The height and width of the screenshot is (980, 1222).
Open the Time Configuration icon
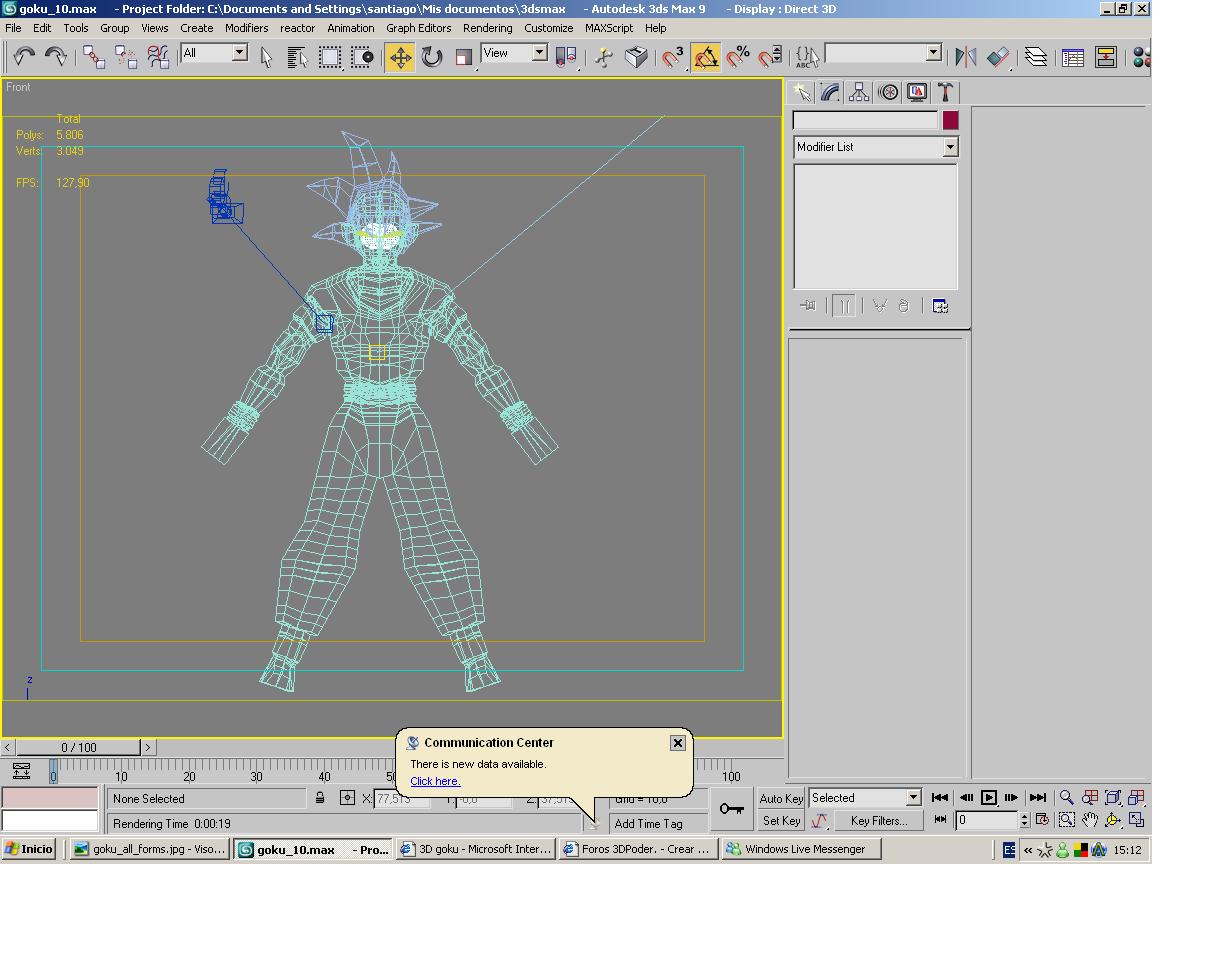pos(1041,820)
